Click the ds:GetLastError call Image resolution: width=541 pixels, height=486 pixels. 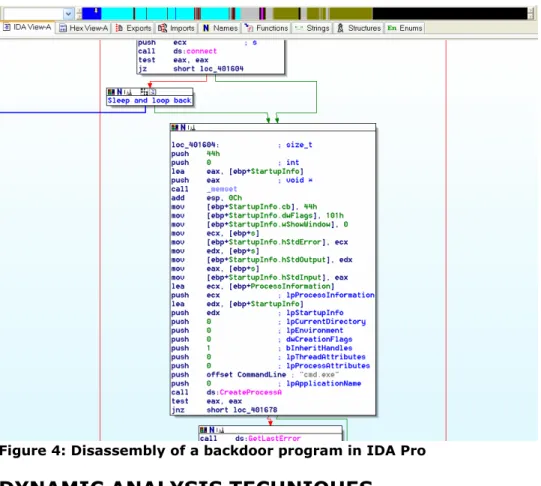[268, 438]
